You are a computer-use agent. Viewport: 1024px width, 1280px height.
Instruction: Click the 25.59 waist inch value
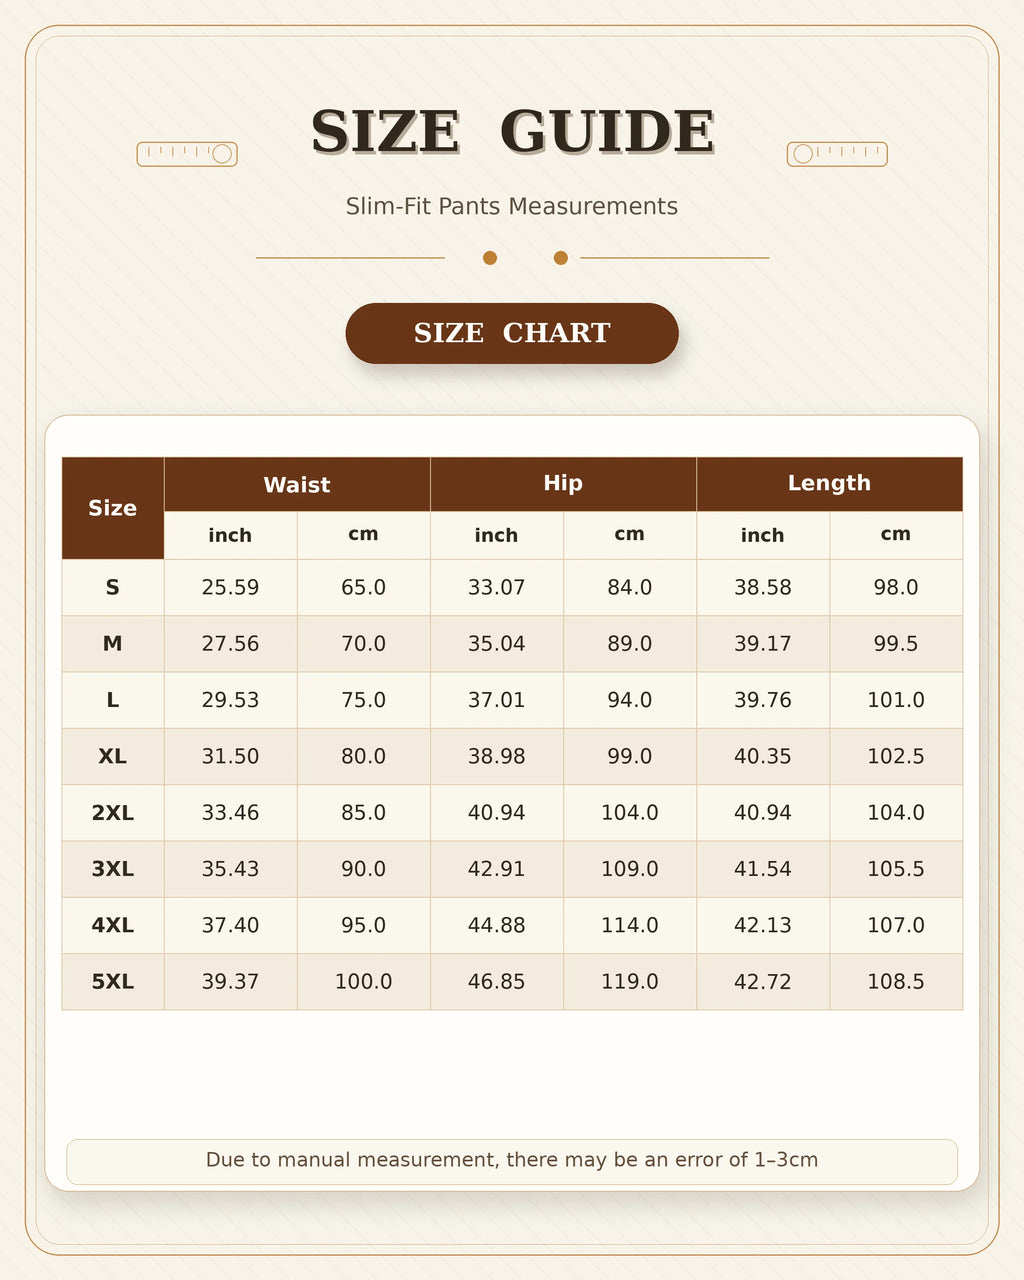pyautogui.click(x=230, y=587)
